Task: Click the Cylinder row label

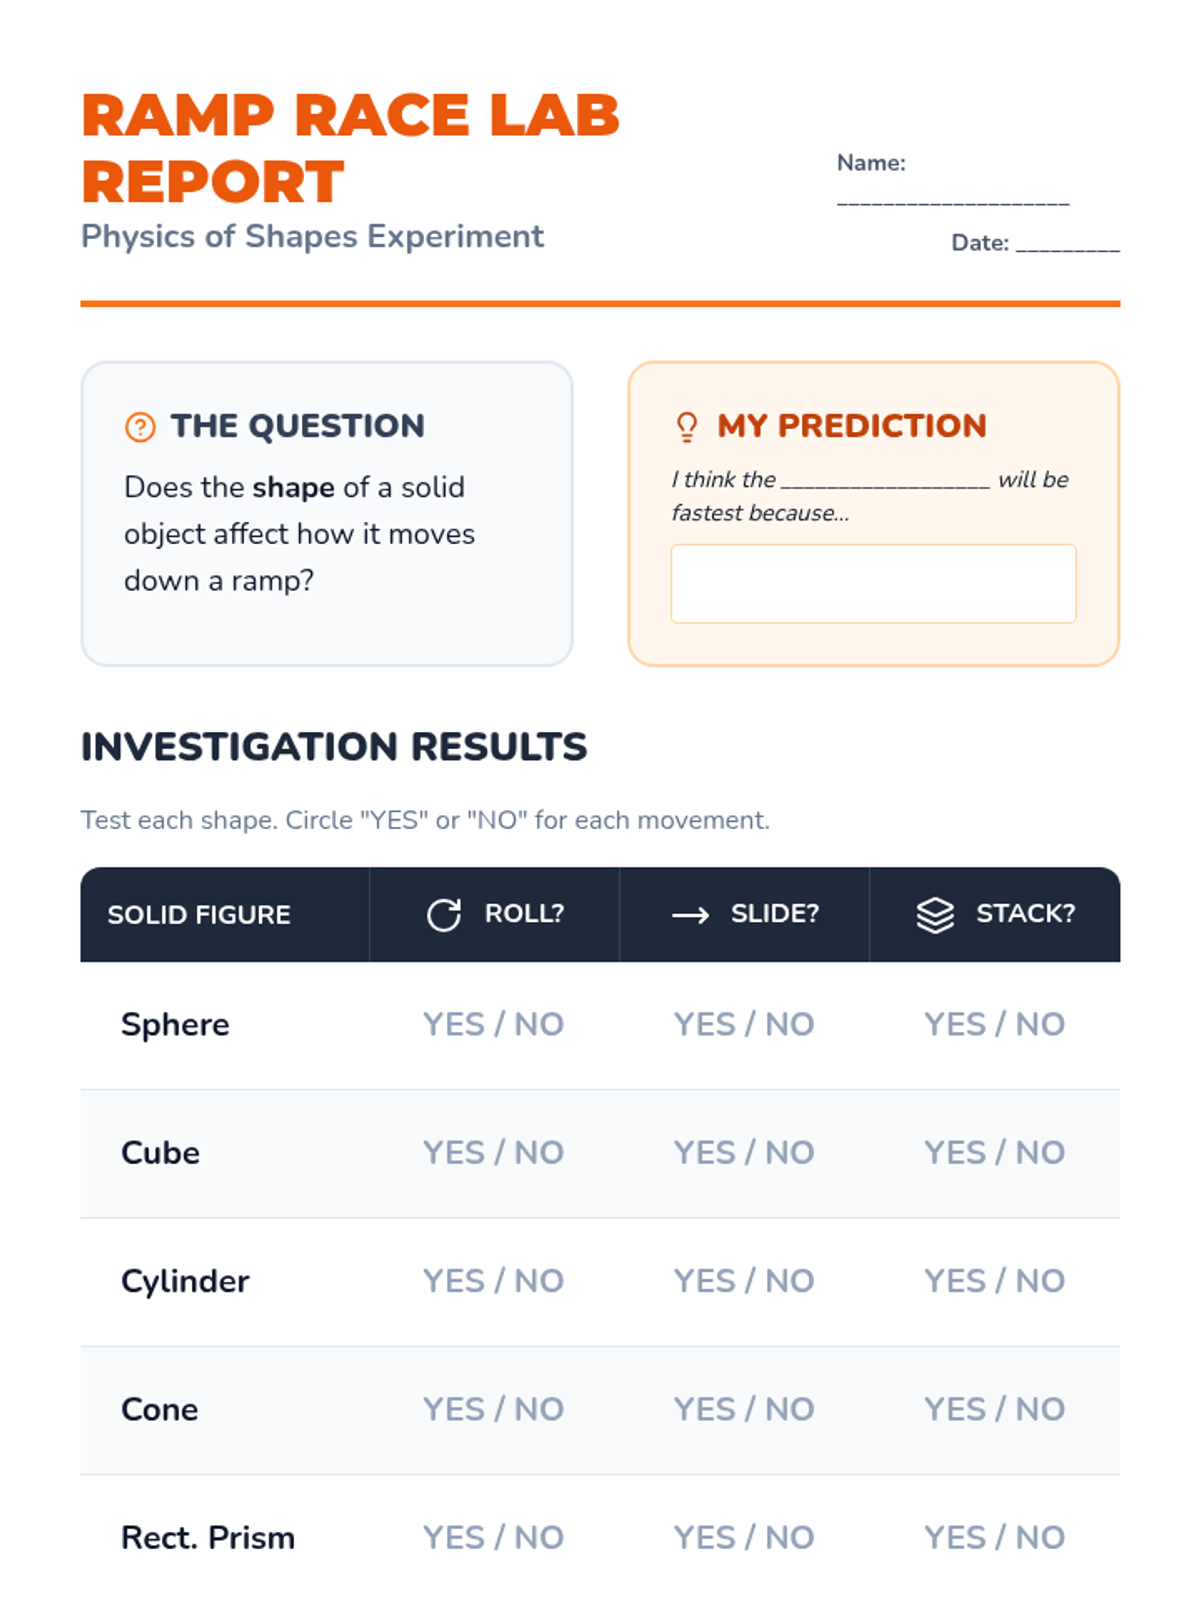Action: 185,1281
